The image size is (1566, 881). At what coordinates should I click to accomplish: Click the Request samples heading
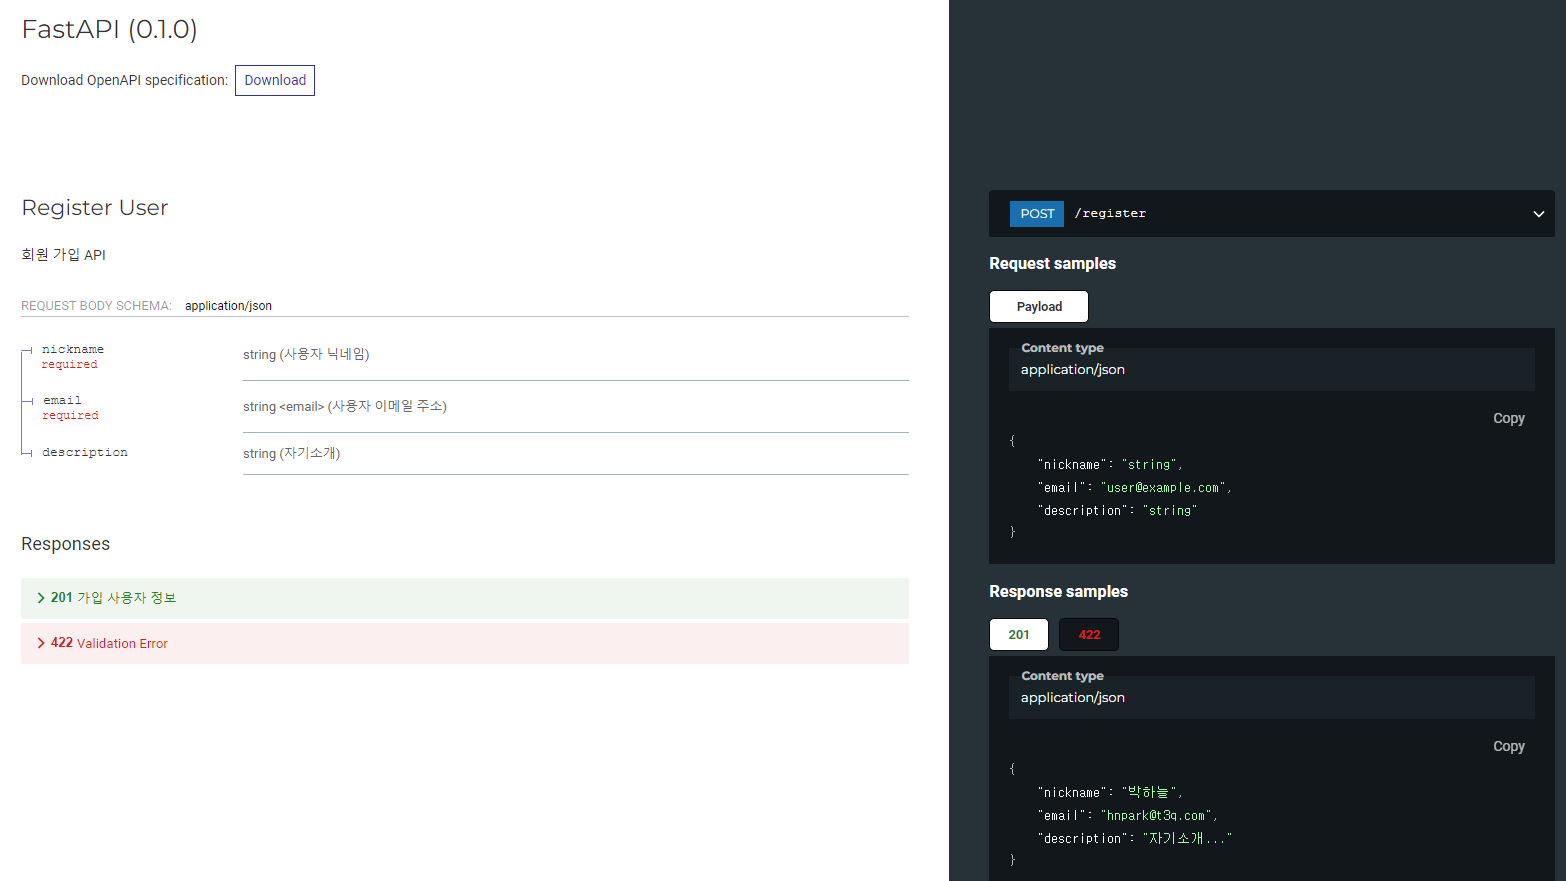[1052, 264]
